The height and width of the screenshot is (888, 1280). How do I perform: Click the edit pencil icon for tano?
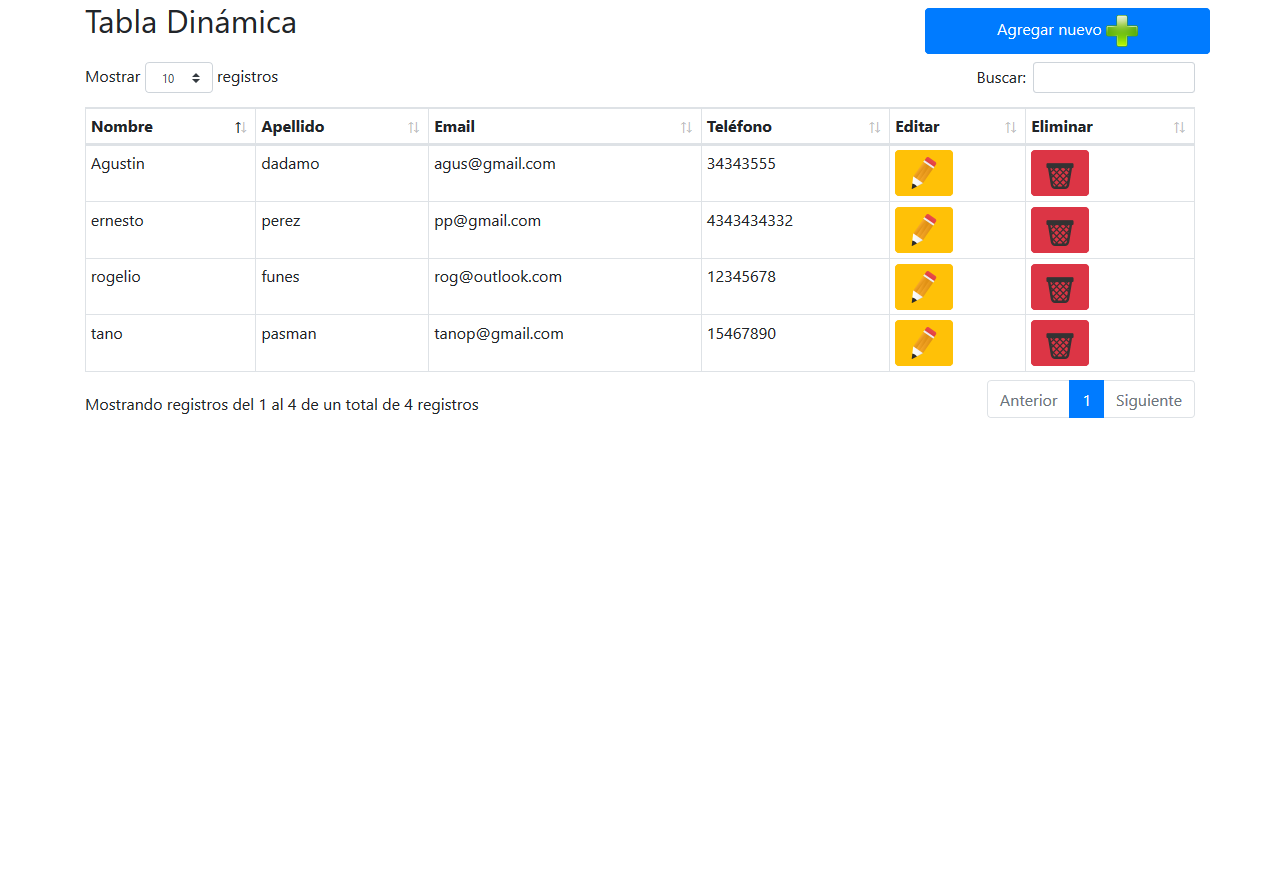click(x=923, y=342)
